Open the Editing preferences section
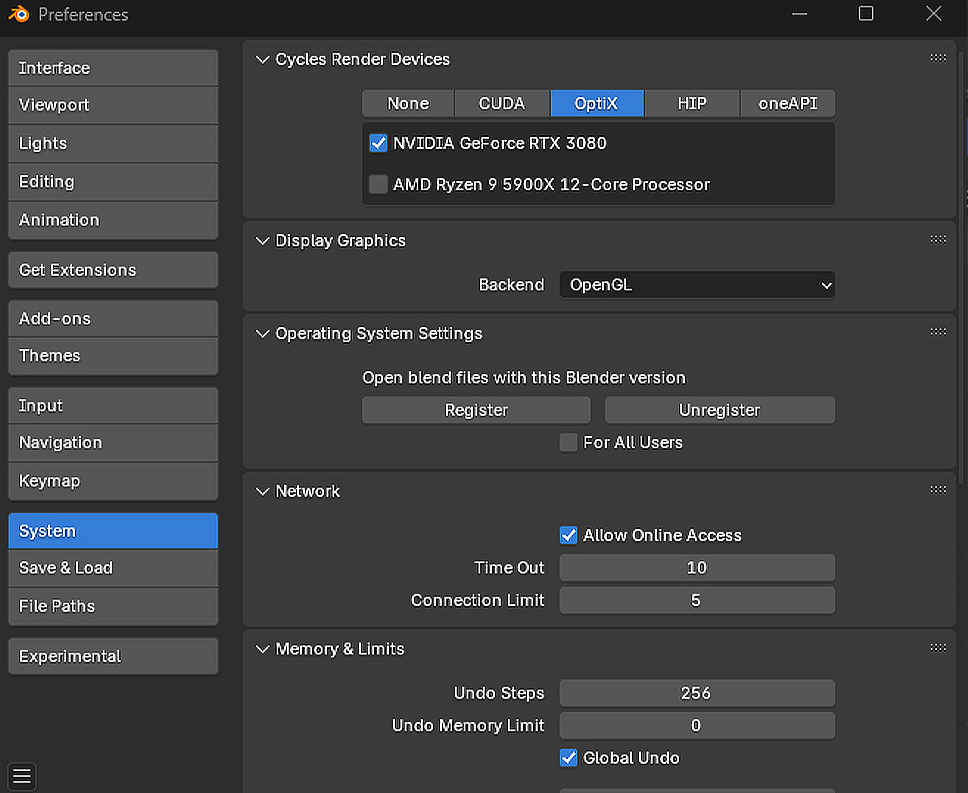 (x=113, y=181)
